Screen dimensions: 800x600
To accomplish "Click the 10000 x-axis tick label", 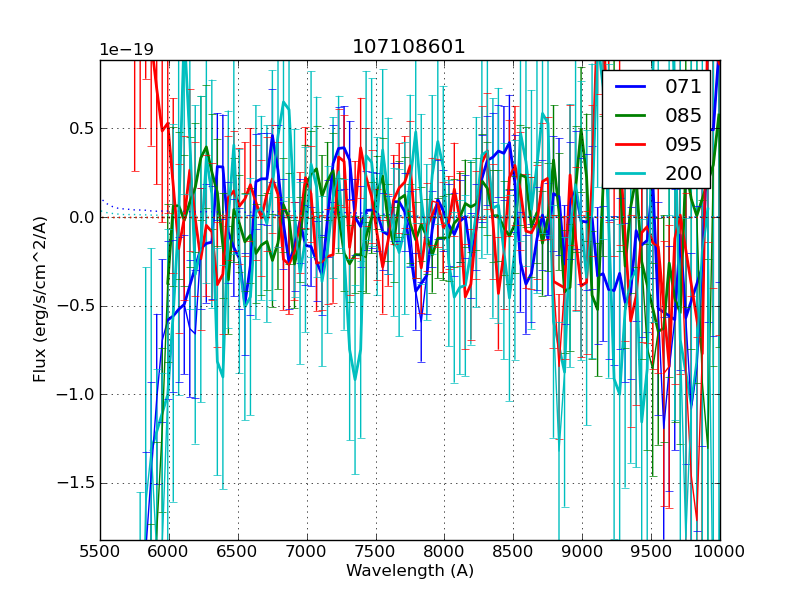I will point(719,551).
